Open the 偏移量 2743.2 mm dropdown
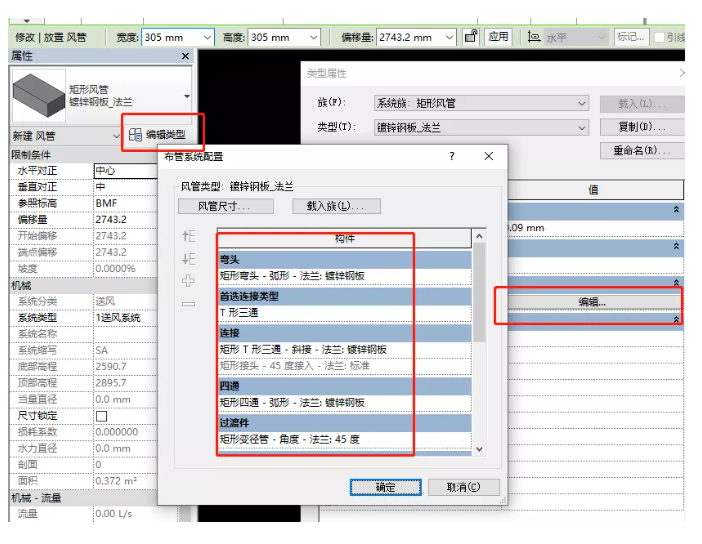 coord(449,37)
